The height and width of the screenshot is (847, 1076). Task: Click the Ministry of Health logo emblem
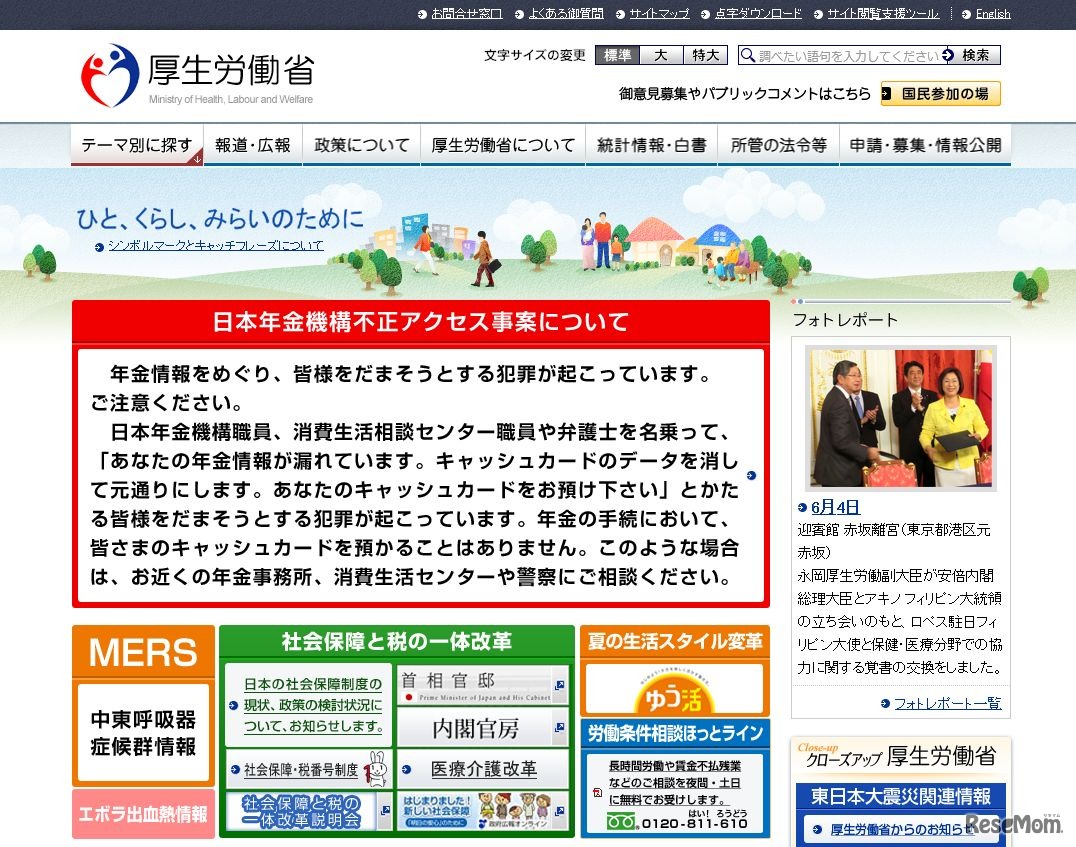(110, 76)
